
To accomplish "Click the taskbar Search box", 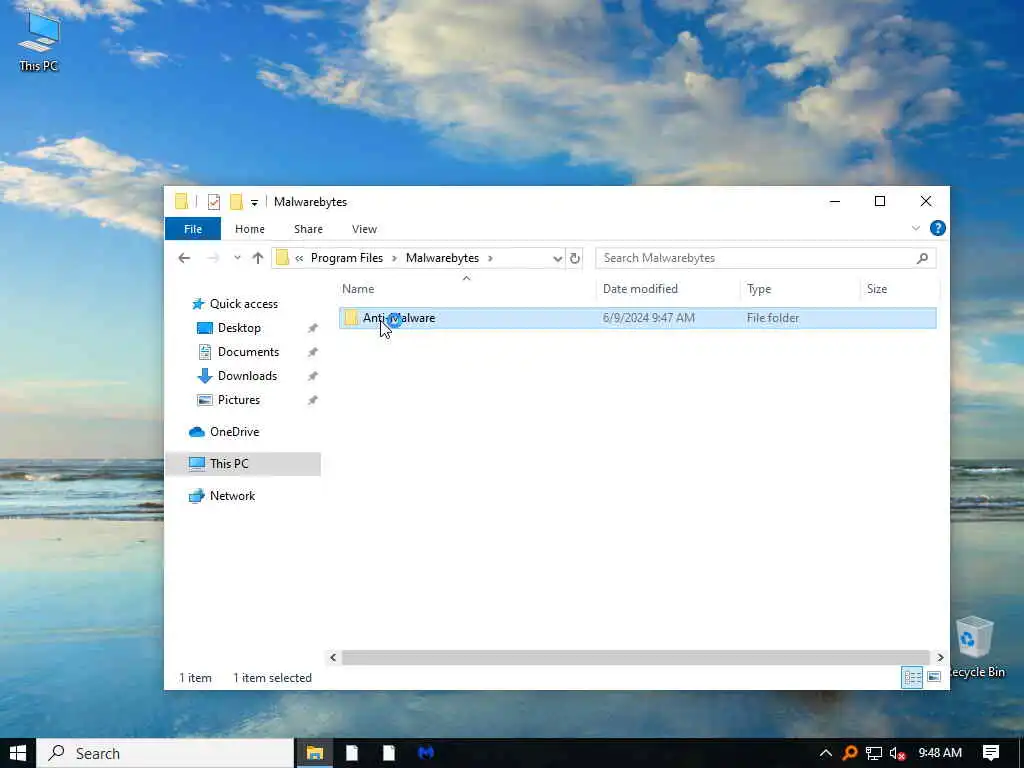I will [165, 753].
